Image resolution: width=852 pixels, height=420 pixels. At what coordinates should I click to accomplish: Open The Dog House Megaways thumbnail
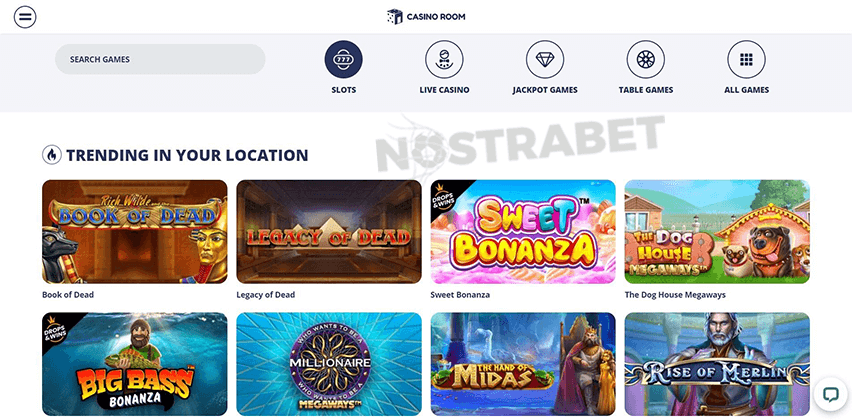[x=717, y=231]
